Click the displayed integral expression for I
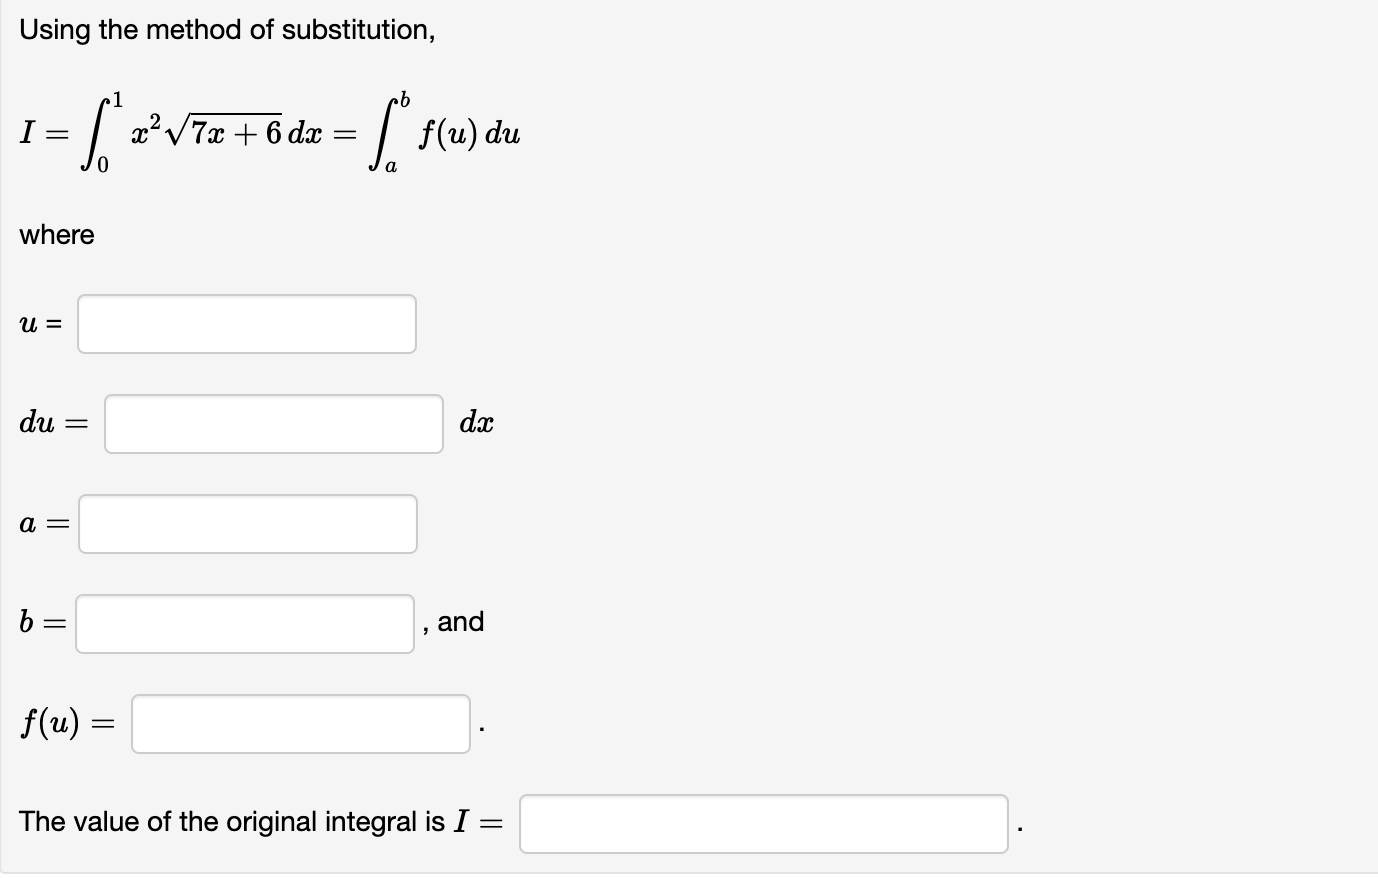1378x878 pixels. (x=270, y=132)
